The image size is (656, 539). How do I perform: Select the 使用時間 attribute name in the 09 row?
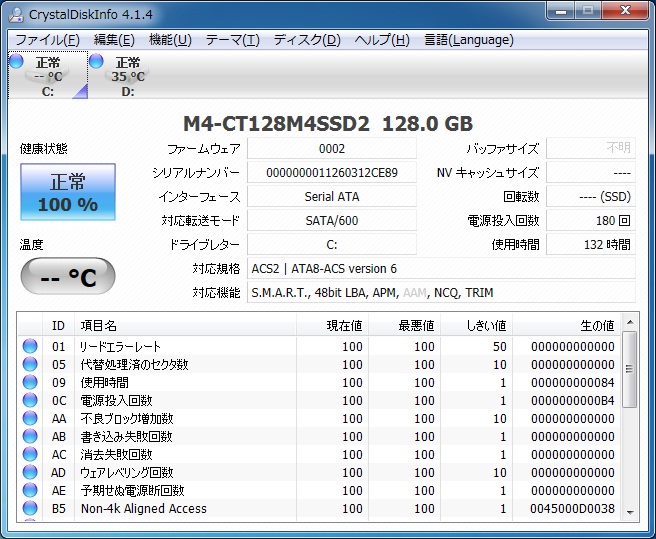[x=105, y=382]
